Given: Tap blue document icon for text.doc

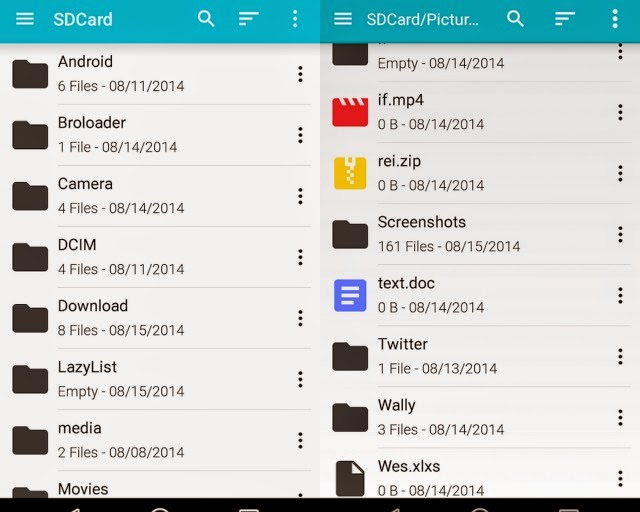Looking at the screenshot, I should coord(350,296).
